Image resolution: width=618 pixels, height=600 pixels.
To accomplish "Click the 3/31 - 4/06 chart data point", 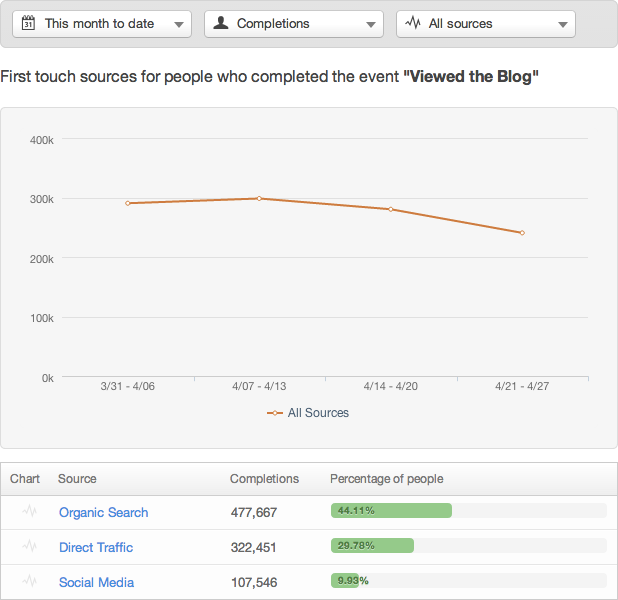I will click(127, 203).
